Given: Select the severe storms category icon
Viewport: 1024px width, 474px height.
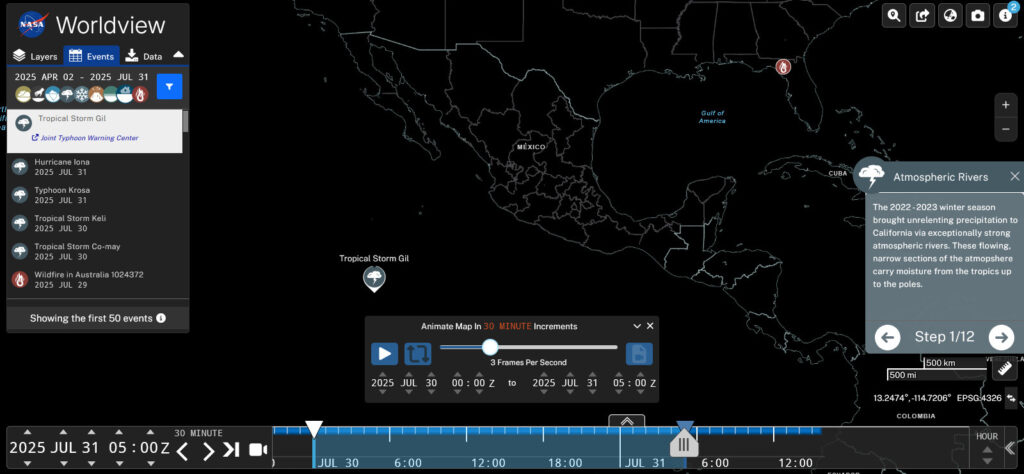Looking at the screenshot, I should pos(67,95).
